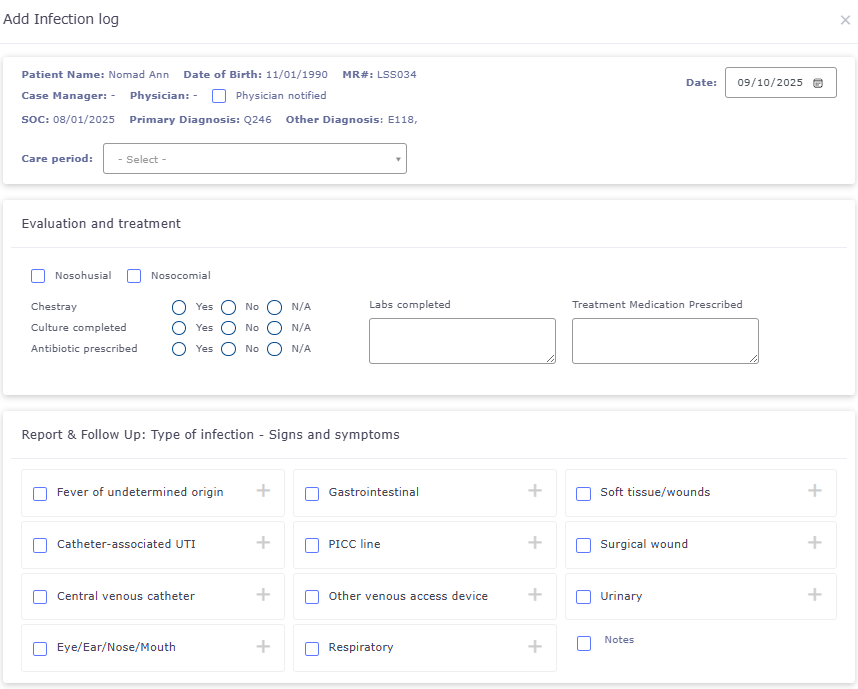Select No for Chestray

click(228, 307)
